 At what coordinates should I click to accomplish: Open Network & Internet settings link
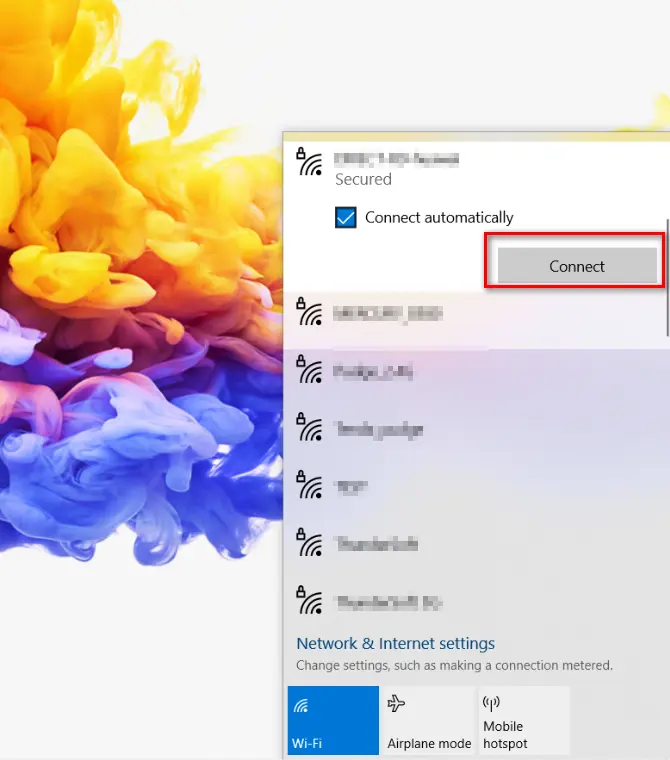[x=395, y=643]
